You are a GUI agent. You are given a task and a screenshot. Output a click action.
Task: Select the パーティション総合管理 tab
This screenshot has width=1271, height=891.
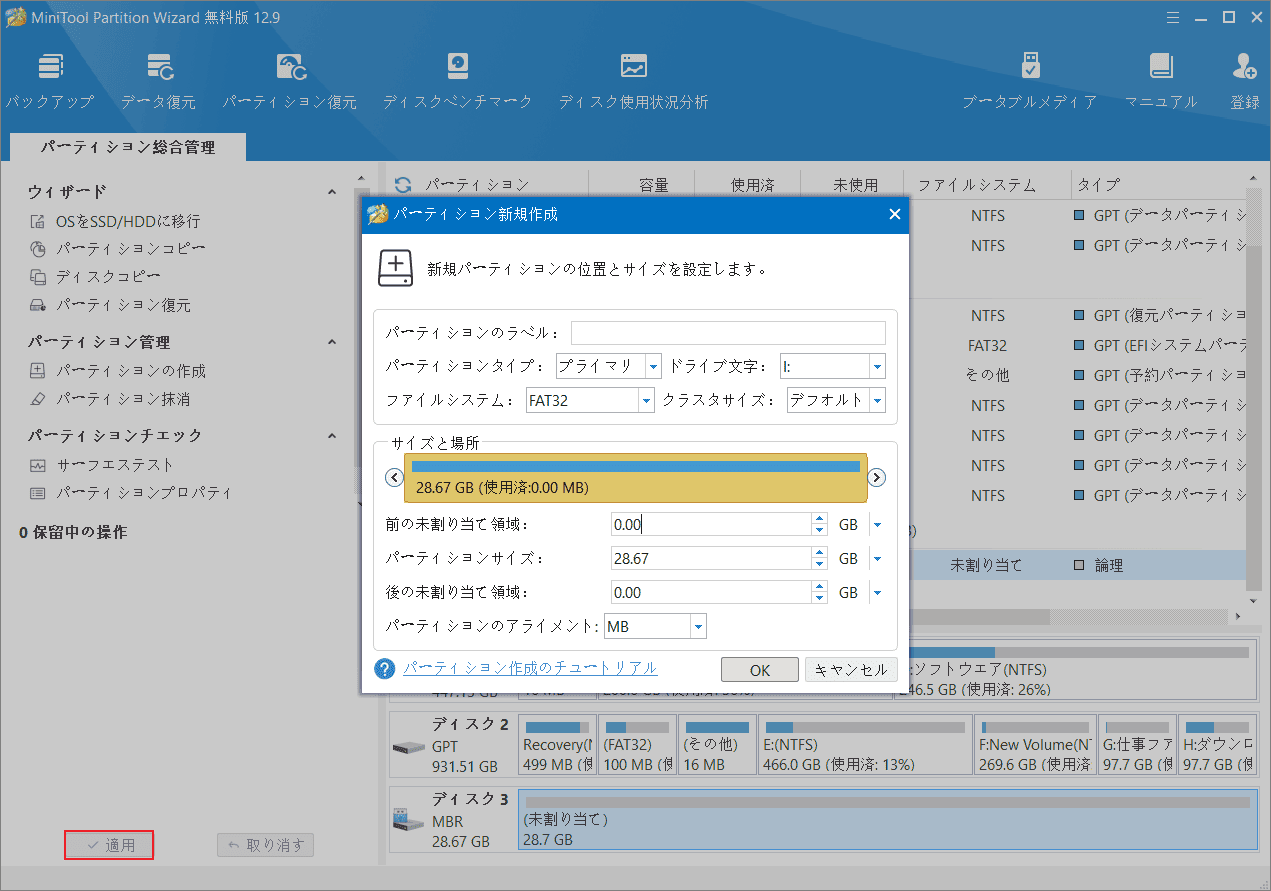(128, 147)
